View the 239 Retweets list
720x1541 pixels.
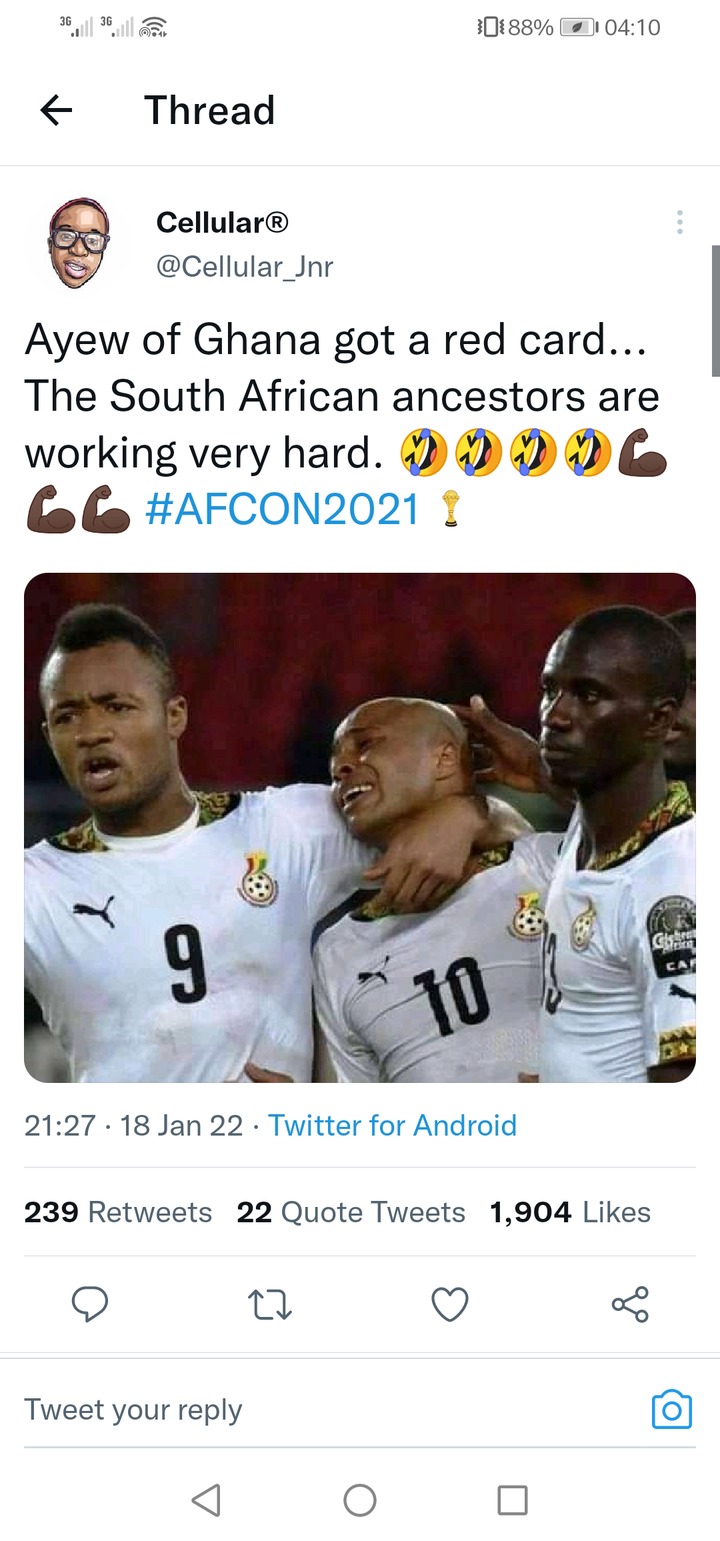tap(118, 1212)
